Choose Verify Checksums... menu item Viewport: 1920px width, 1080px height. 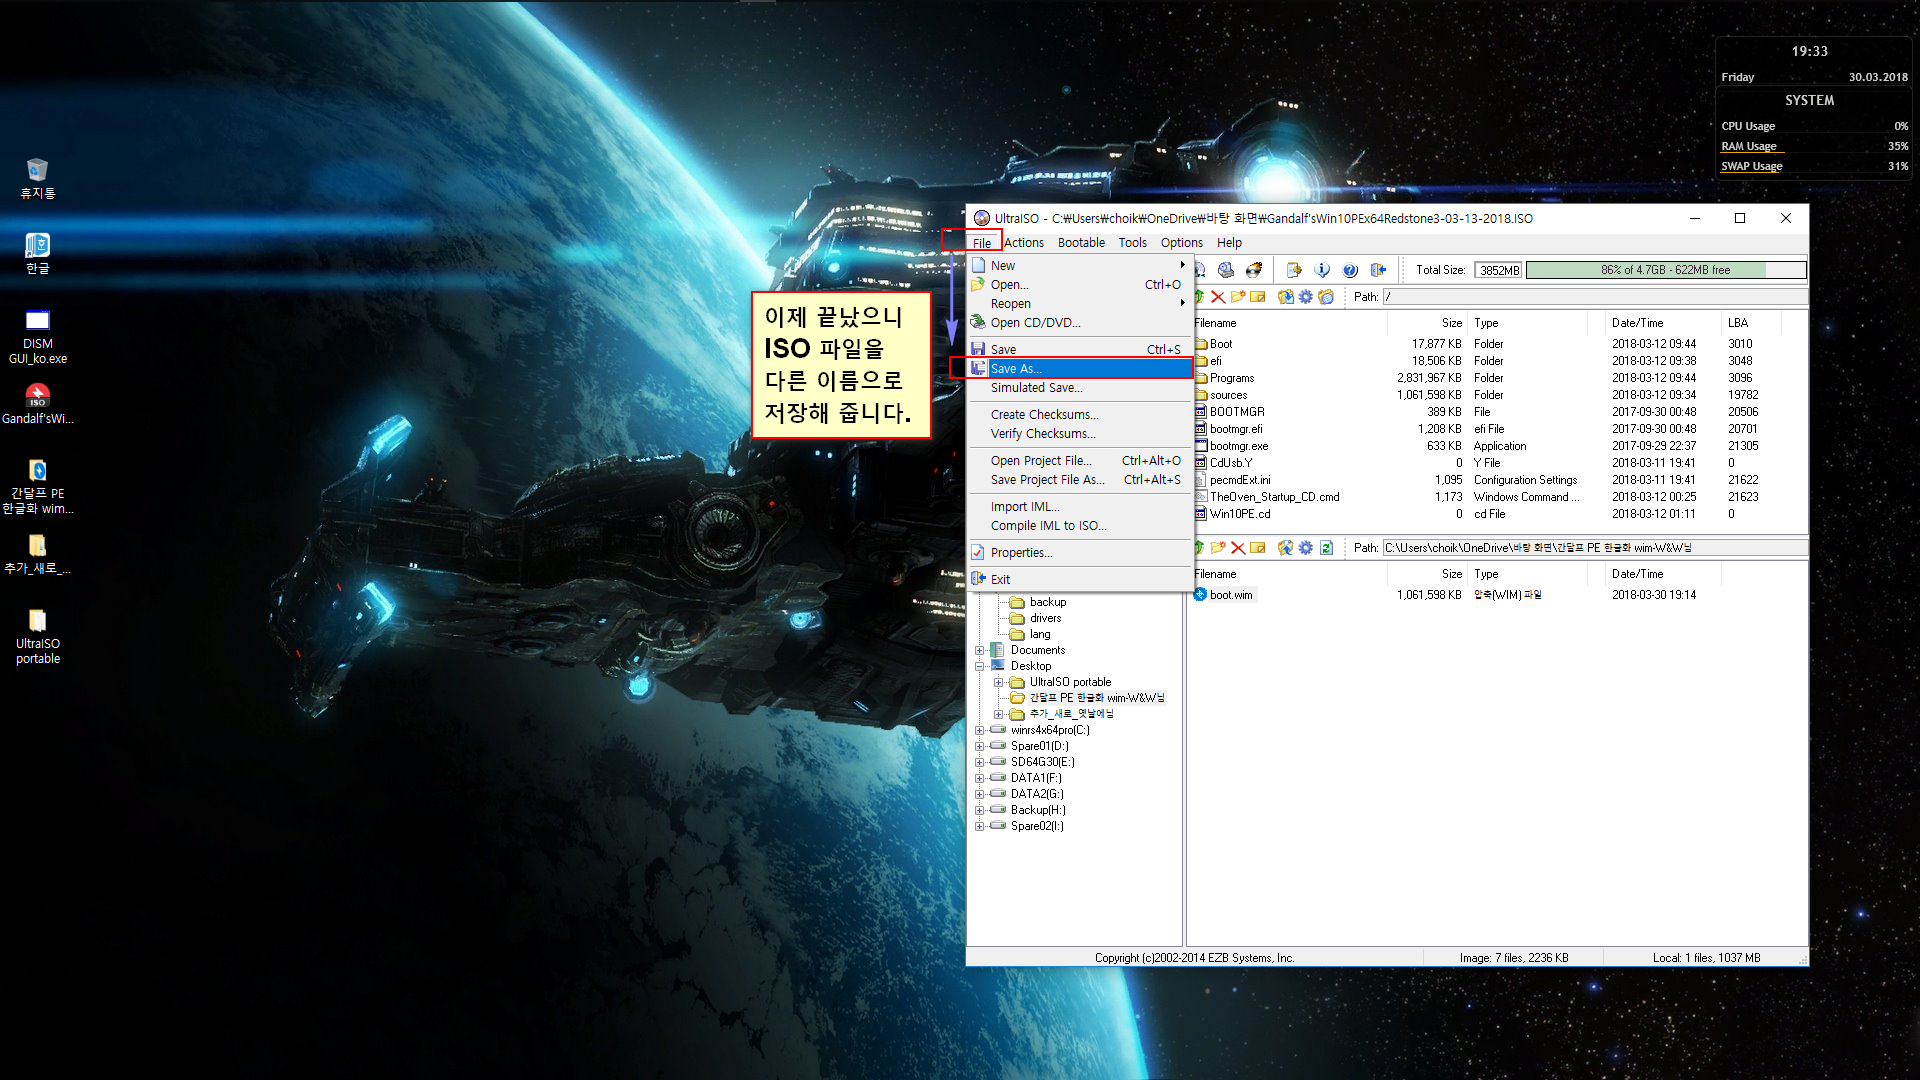pyautogui.click(x=1080, y=434)
